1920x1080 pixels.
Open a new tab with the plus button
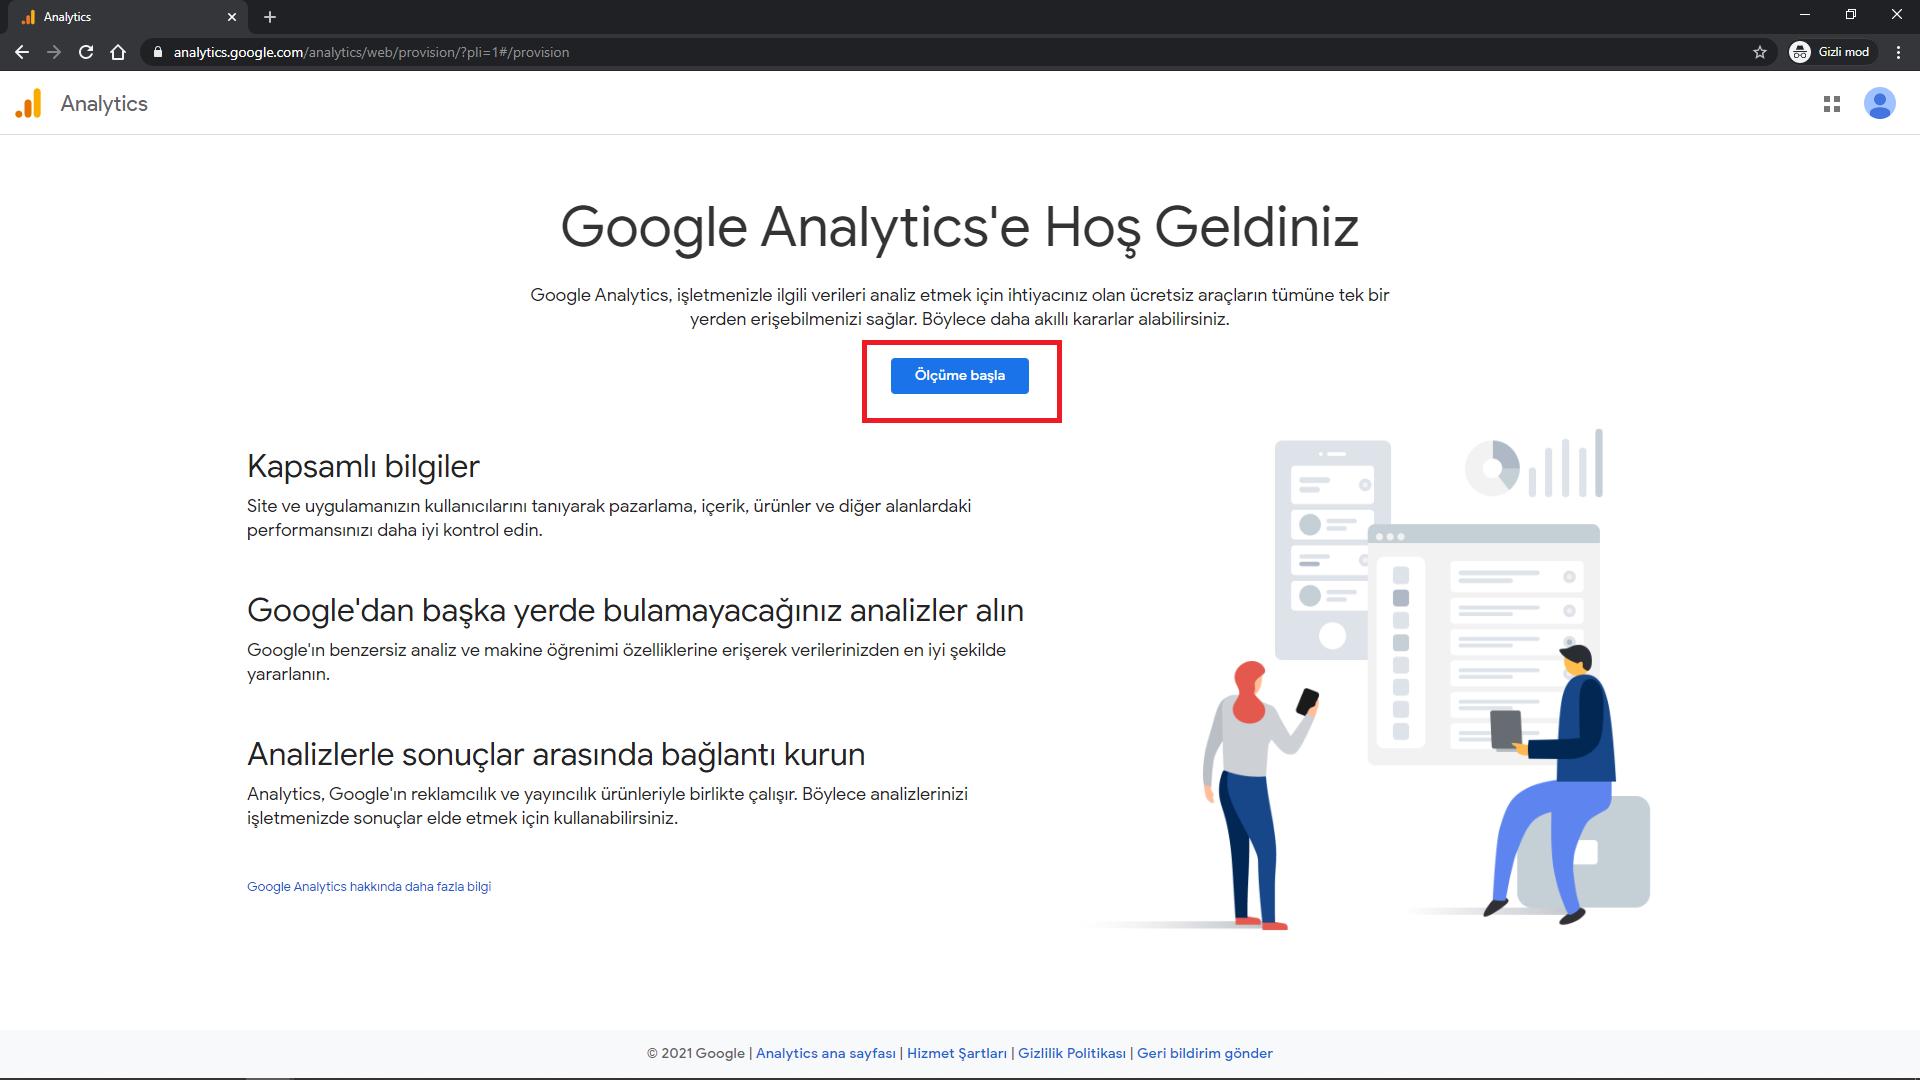(x=270, y=17)
